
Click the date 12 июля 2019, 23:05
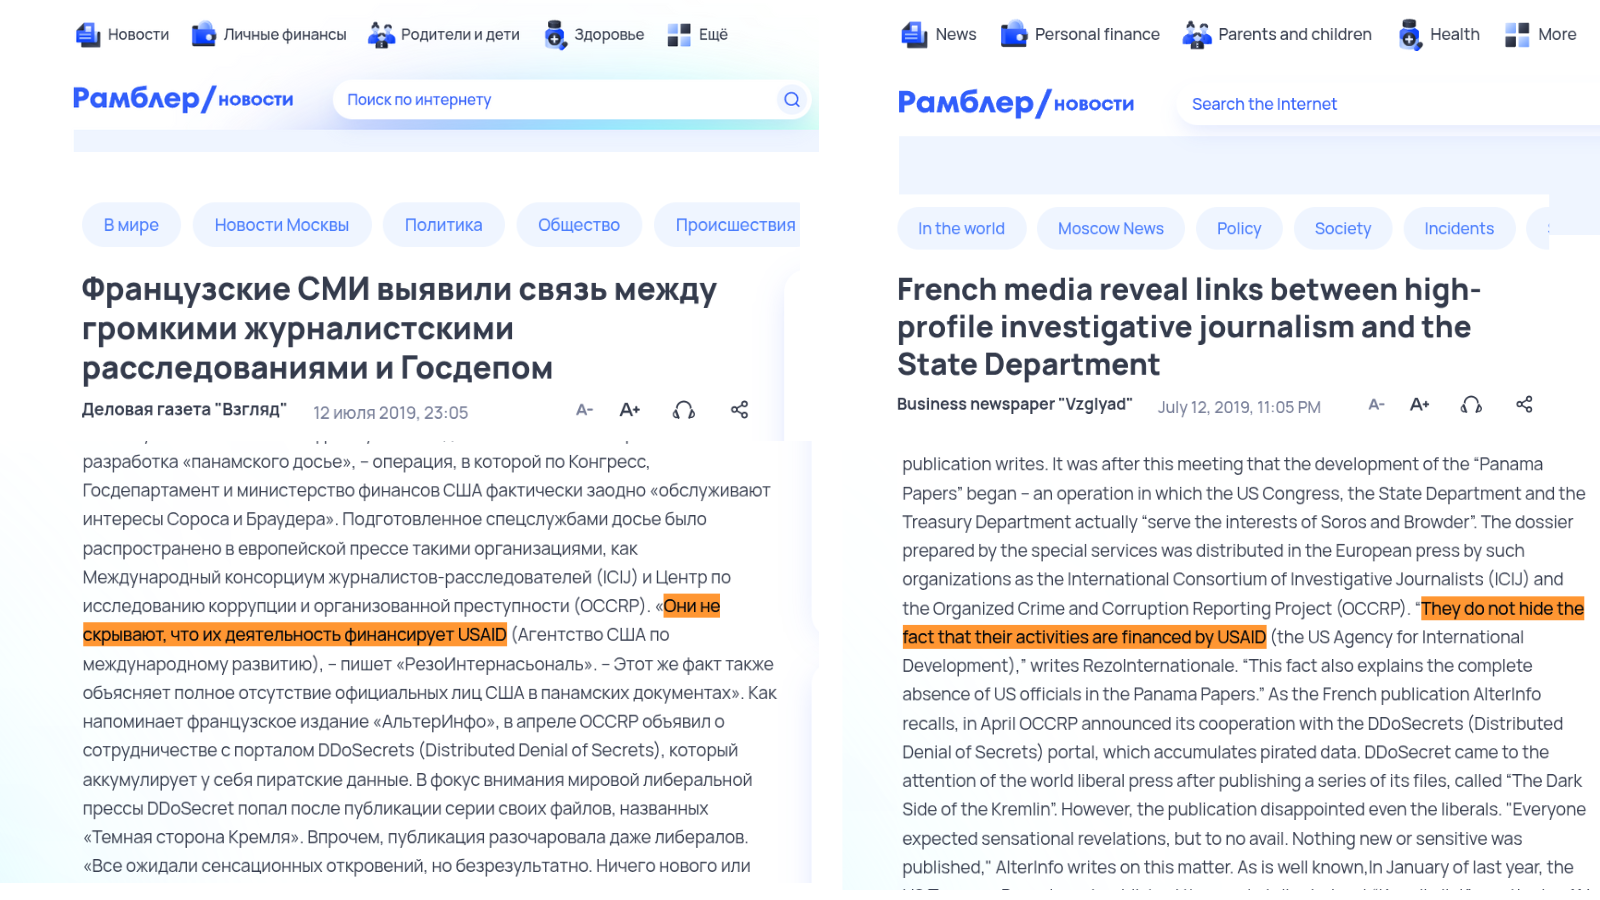390,413
